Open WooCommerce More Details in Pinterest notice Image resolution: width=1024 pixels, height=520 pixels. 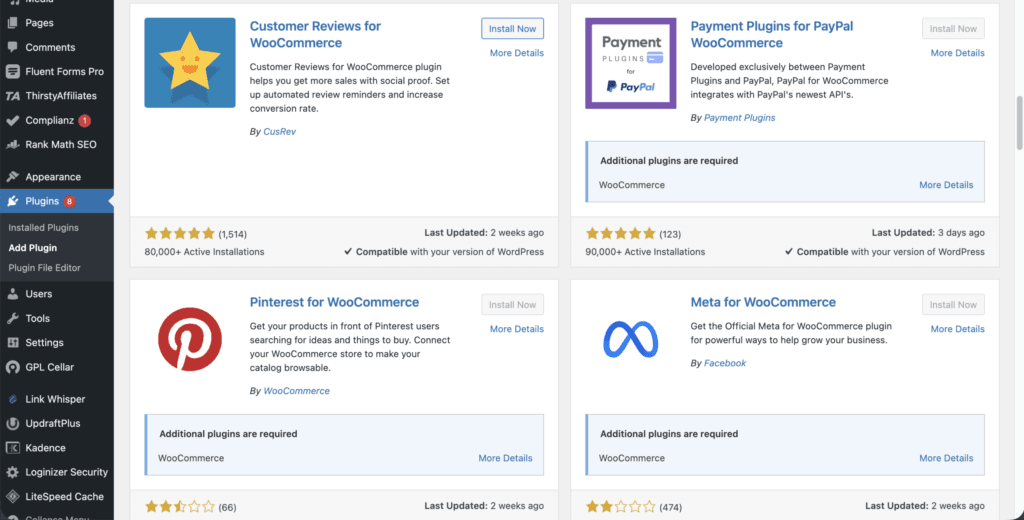point(505,458)
